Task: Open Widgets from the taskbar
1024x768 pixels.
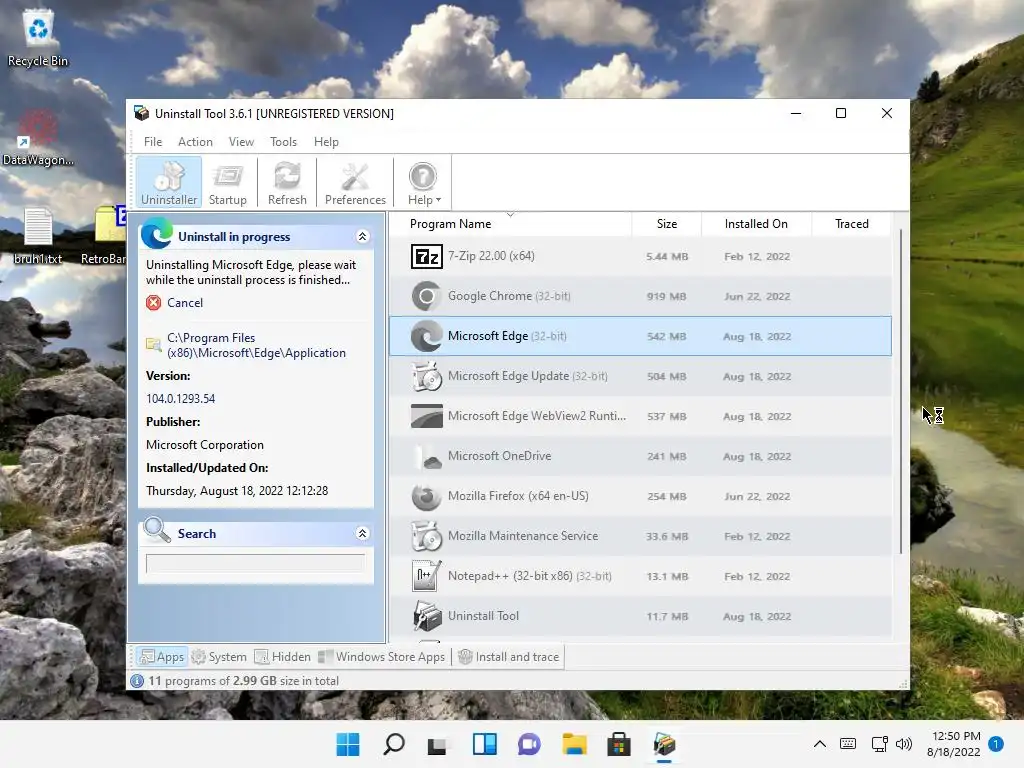Action: [x=485, y=744]
